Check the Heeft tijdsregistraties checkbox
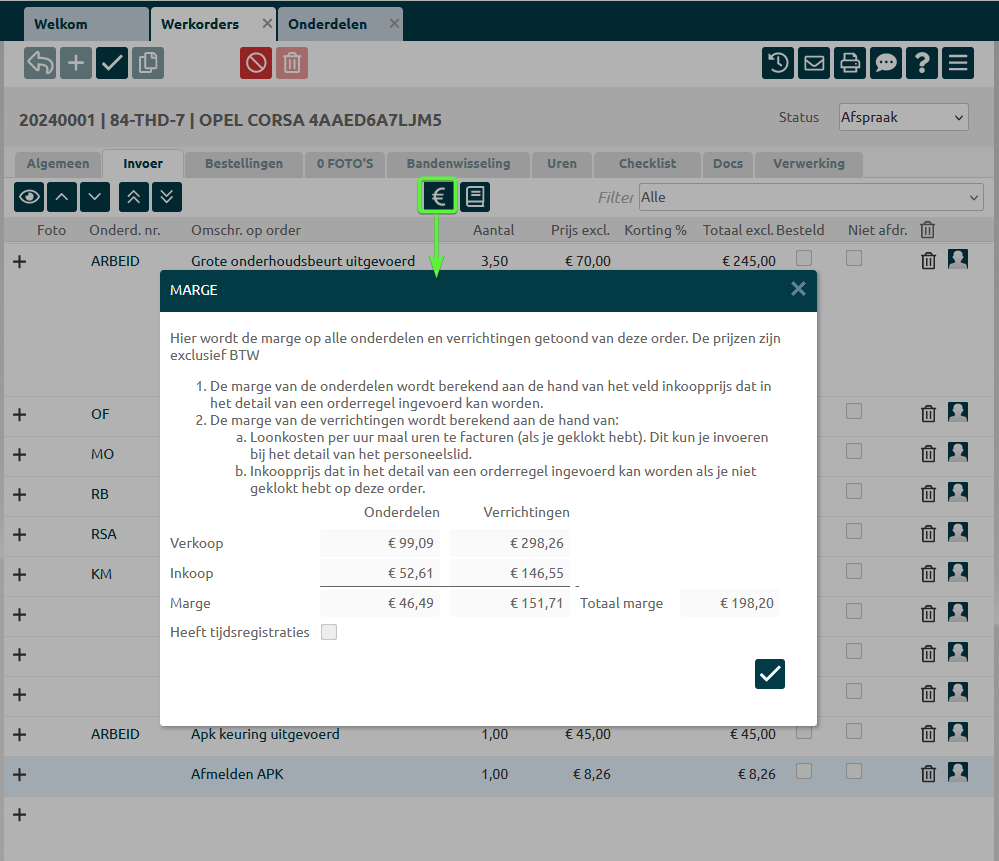Image resolution: width=999 pixels, height=861 pixels. (329, 632)
